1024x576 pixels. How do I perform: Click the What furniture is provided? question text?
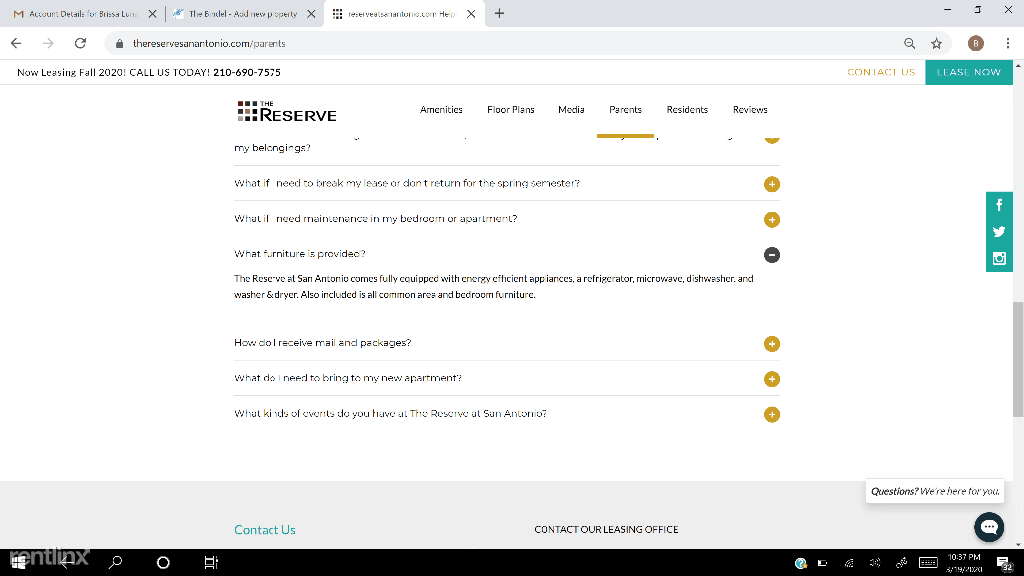(300, 254)
